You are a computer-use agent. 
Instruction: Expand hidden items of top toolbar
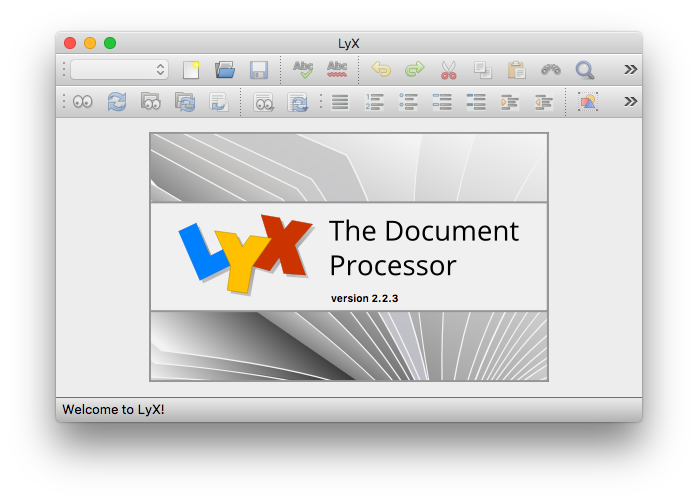[630, 69]
